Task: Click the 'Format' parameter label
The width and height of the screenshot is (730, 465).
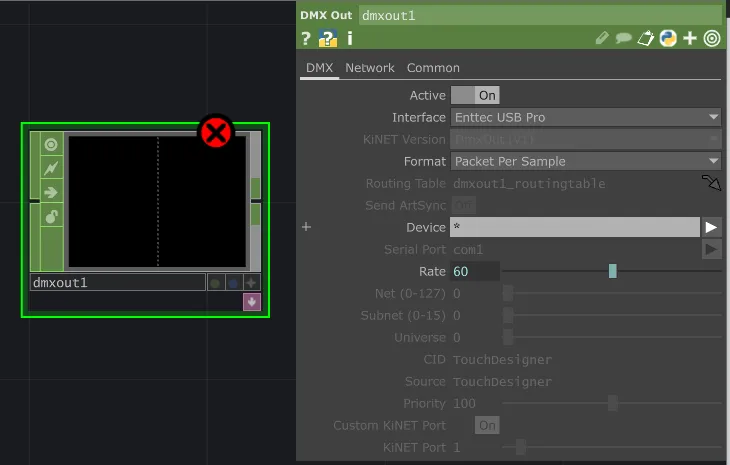Action: point(425,162)
